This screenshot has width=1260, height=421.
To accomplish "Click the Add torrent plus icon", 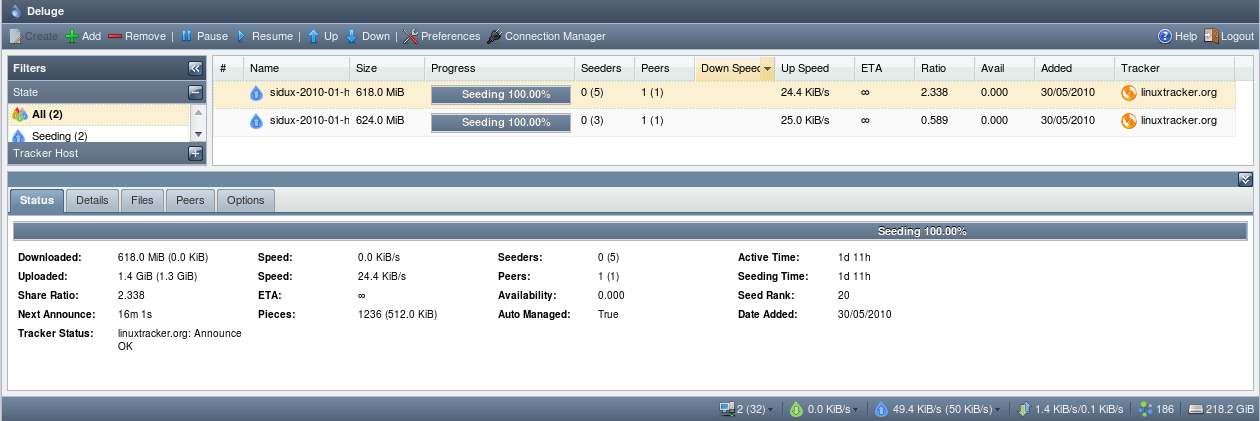I will click(72, 36).
